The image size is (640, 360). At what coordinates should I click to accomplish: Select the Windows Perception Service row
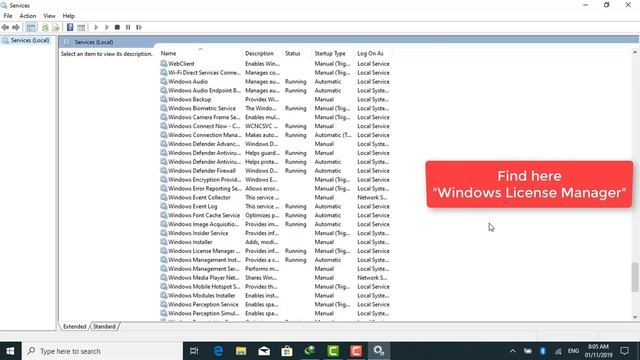275,304
